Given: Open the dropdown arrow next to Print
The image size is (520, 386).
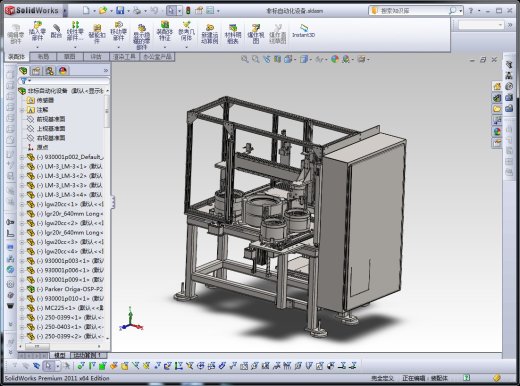Looking at the screenshot, I should (145, 11).
